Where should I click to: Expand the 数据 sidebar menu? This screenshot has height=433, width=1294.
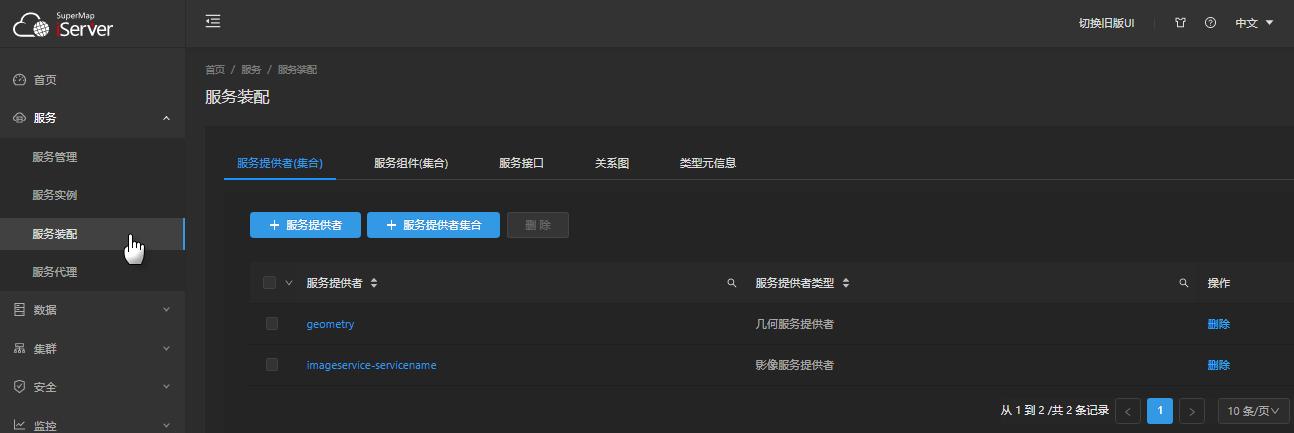(92, 310)
